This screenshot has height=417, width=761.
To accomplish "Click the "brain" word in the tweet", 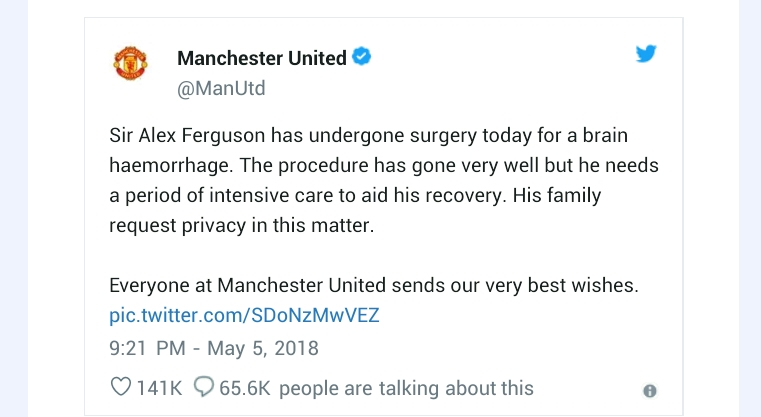I will 599,135.
